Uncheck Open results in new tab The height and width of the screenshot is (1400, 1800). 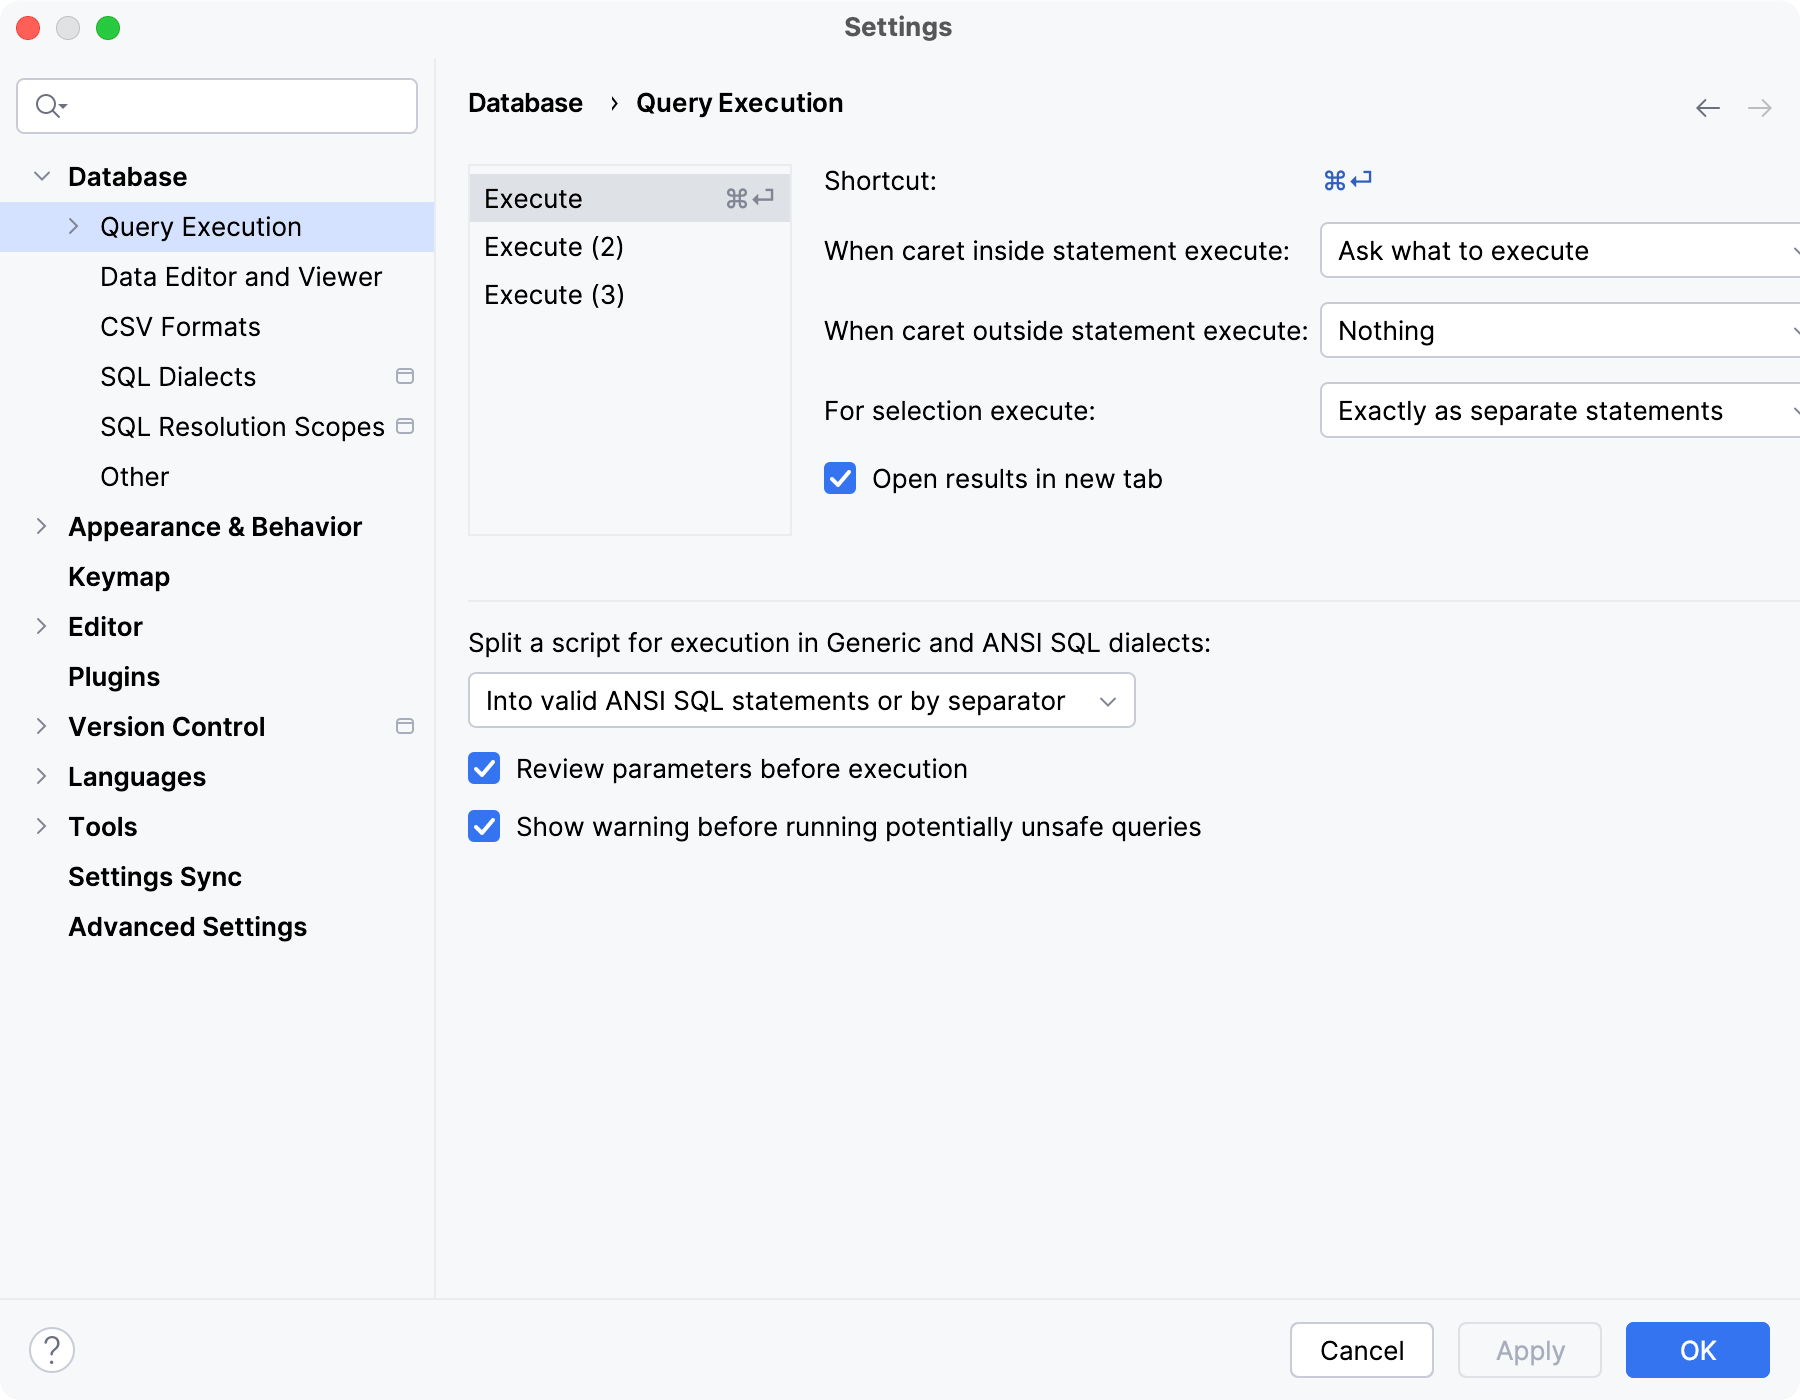point(840,479)
